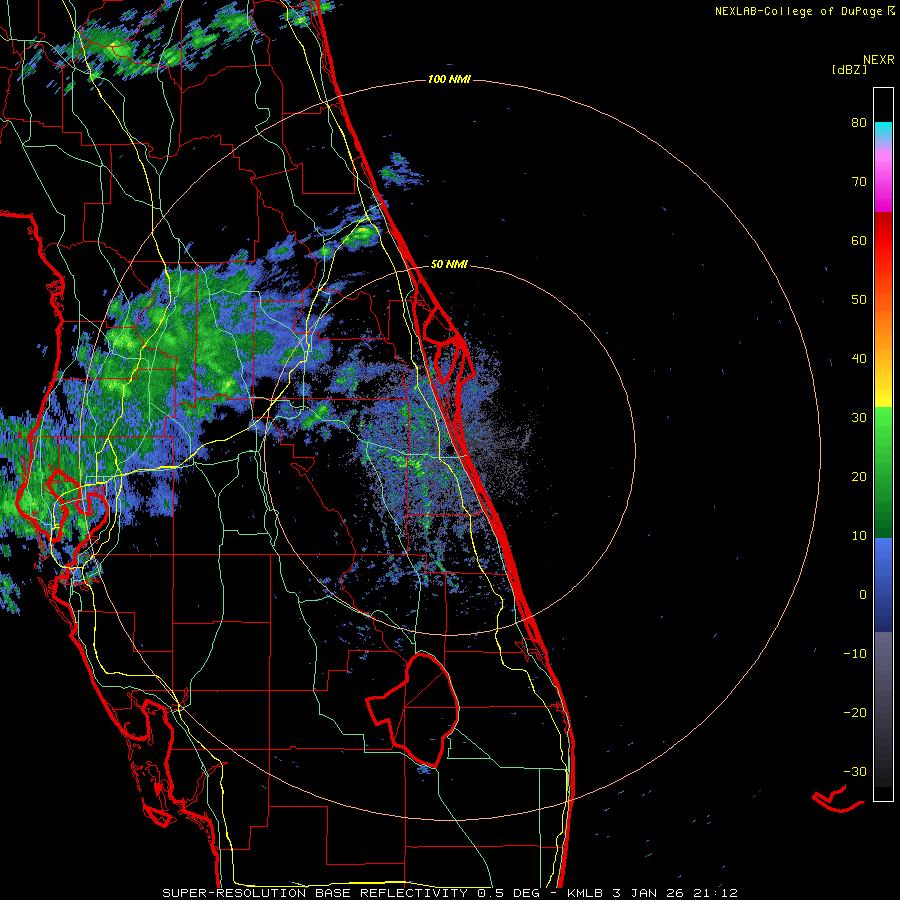Click the -20 value on the dBZ scale
900x900 pixels.
click(x=855, y=712)
